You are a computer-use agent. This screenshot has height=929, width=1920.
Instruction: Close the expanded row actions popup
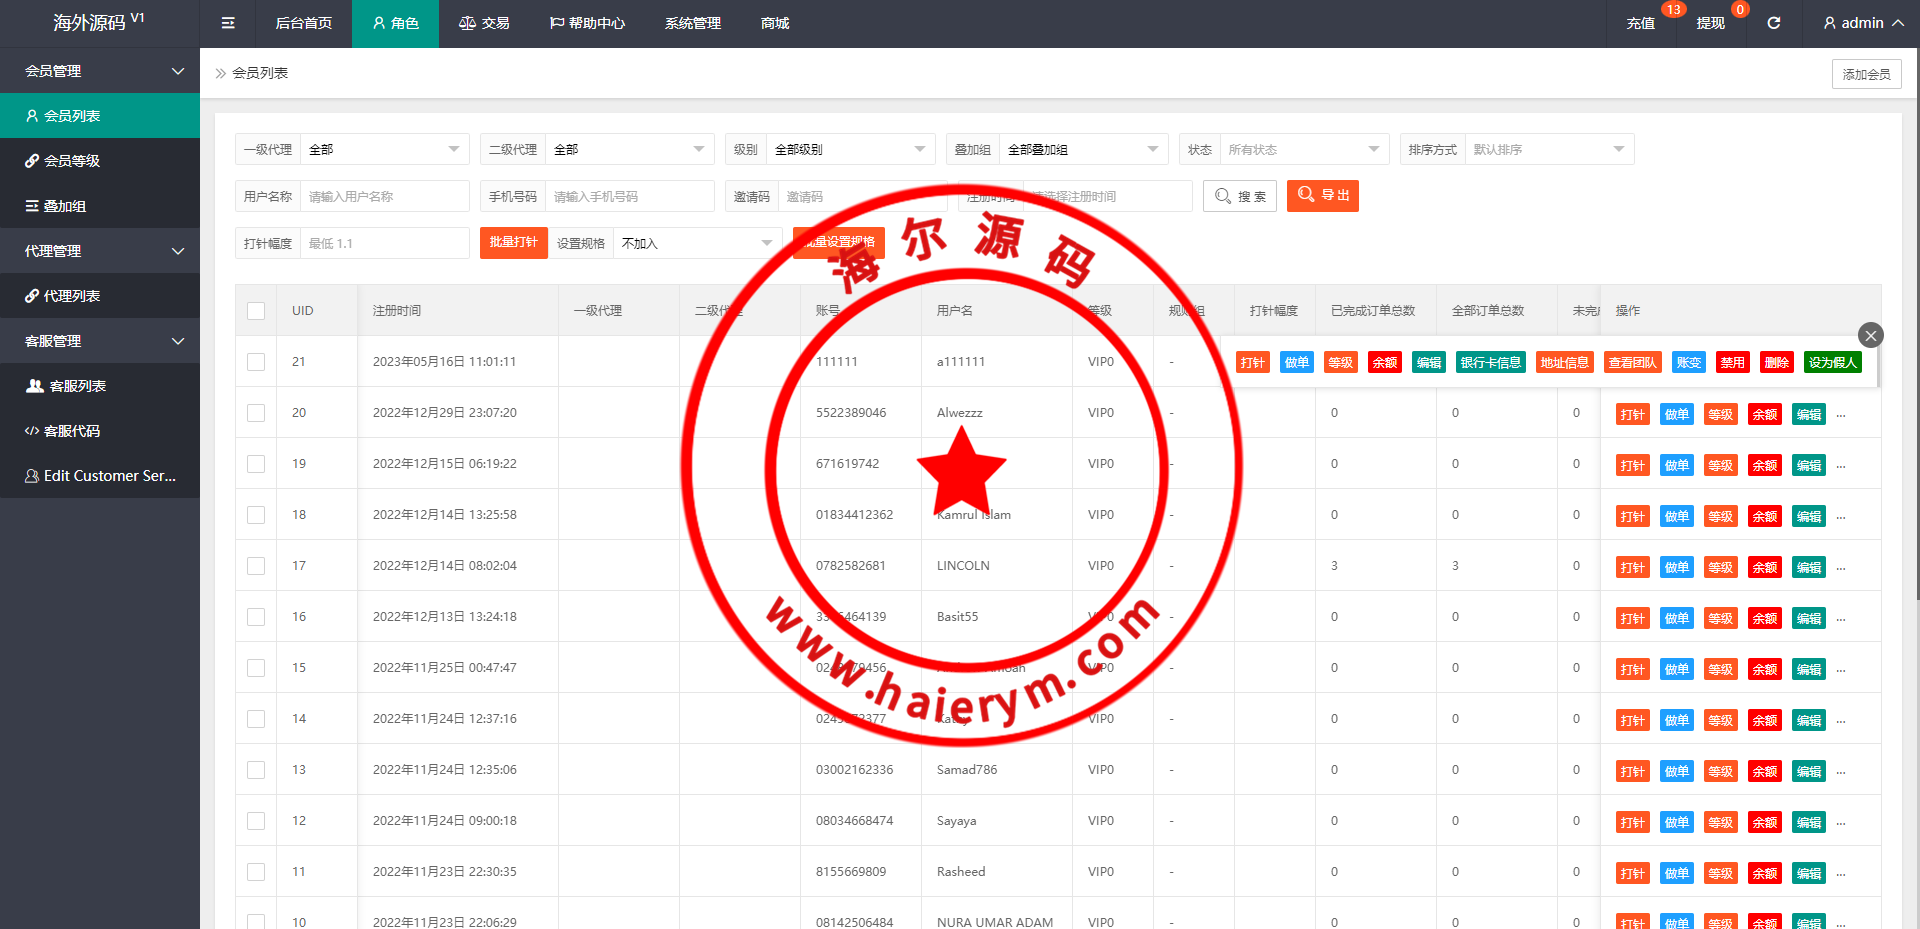1870,336
